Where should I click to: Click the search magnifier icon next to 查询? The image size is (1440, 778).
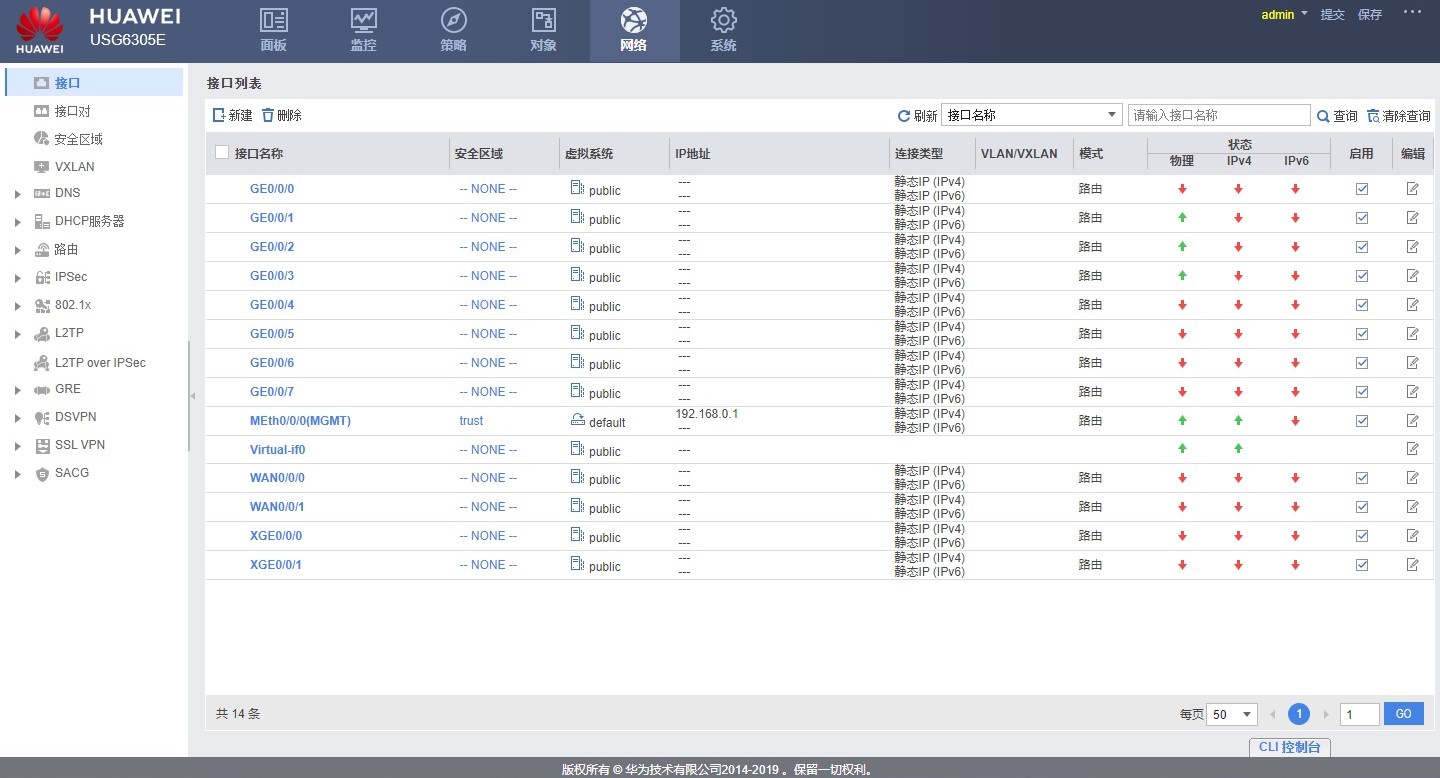coord(1323,116)
